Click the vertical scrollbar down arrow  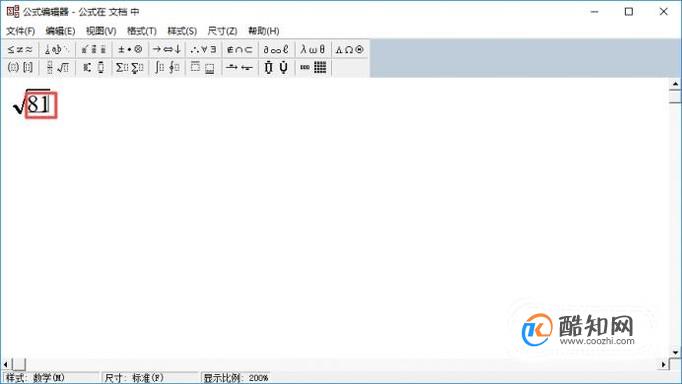(x=675, y=352)
